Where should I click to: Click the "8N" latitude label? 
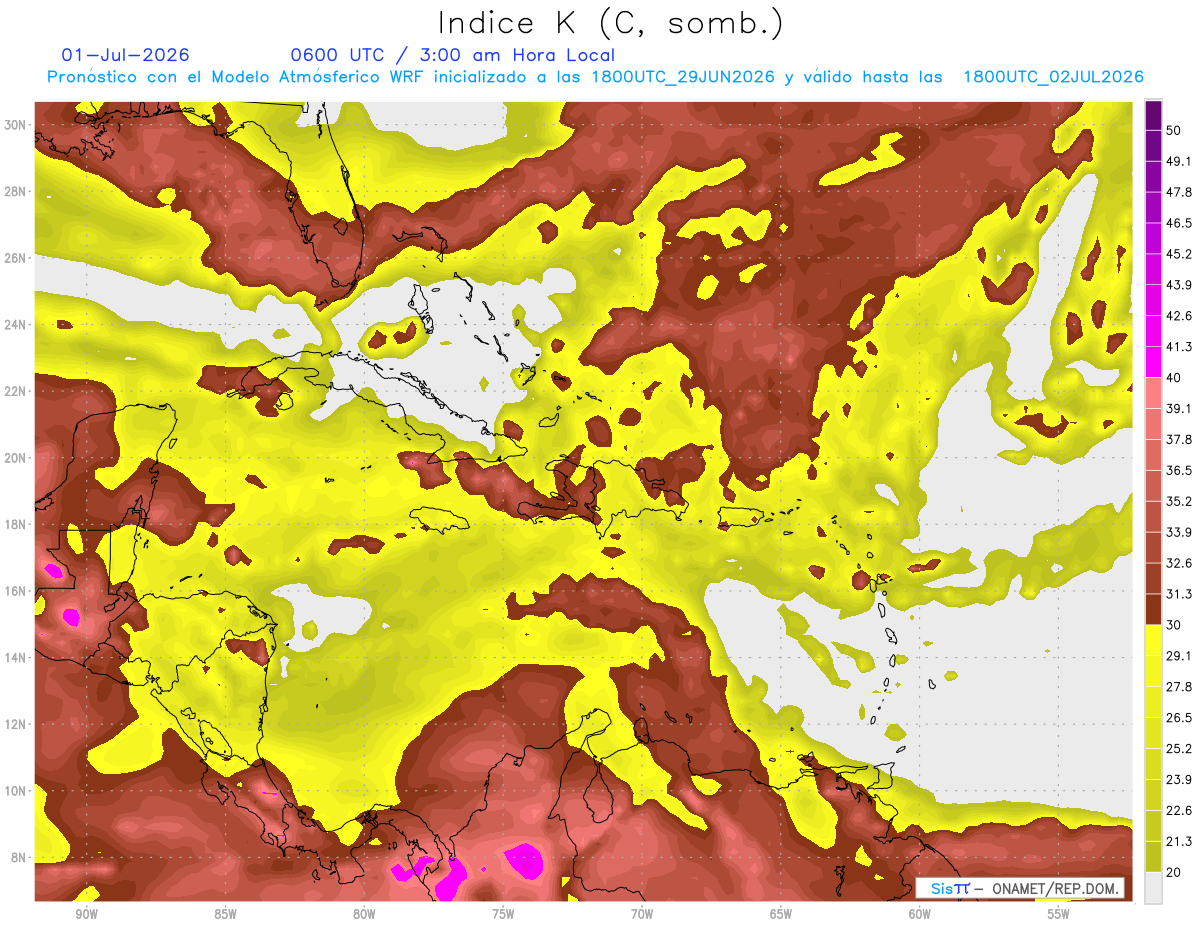pyautogui.click(x=19, y=858)
